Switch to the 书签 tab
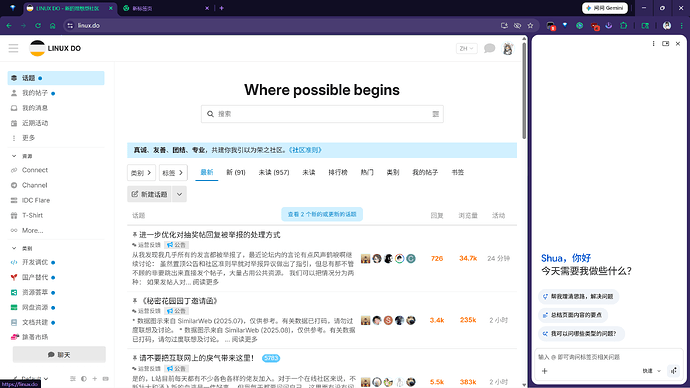Image resolution: width=690 pixels, height=388 pixels. pyautogui.click(x=458, y=172)
